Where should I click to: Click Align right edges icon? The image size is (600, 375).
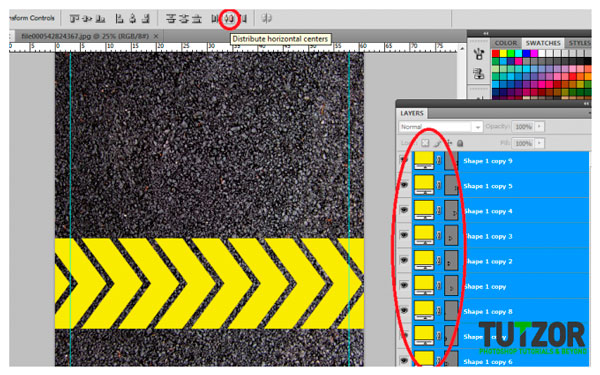(145, 18)
